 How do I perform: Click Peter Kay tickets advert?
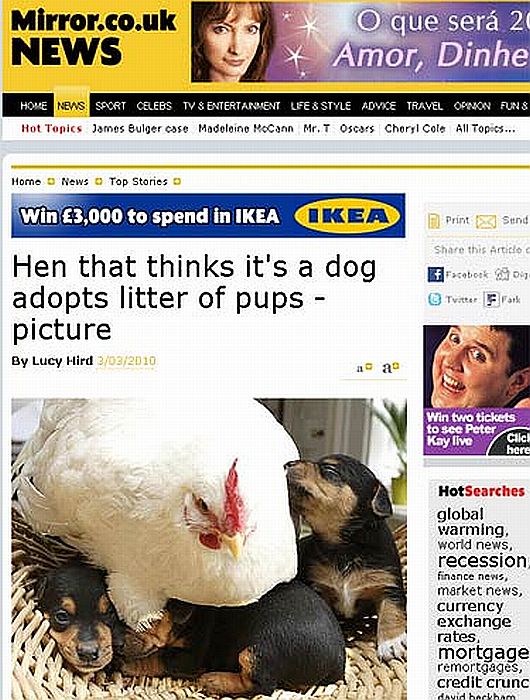point(476,390)
